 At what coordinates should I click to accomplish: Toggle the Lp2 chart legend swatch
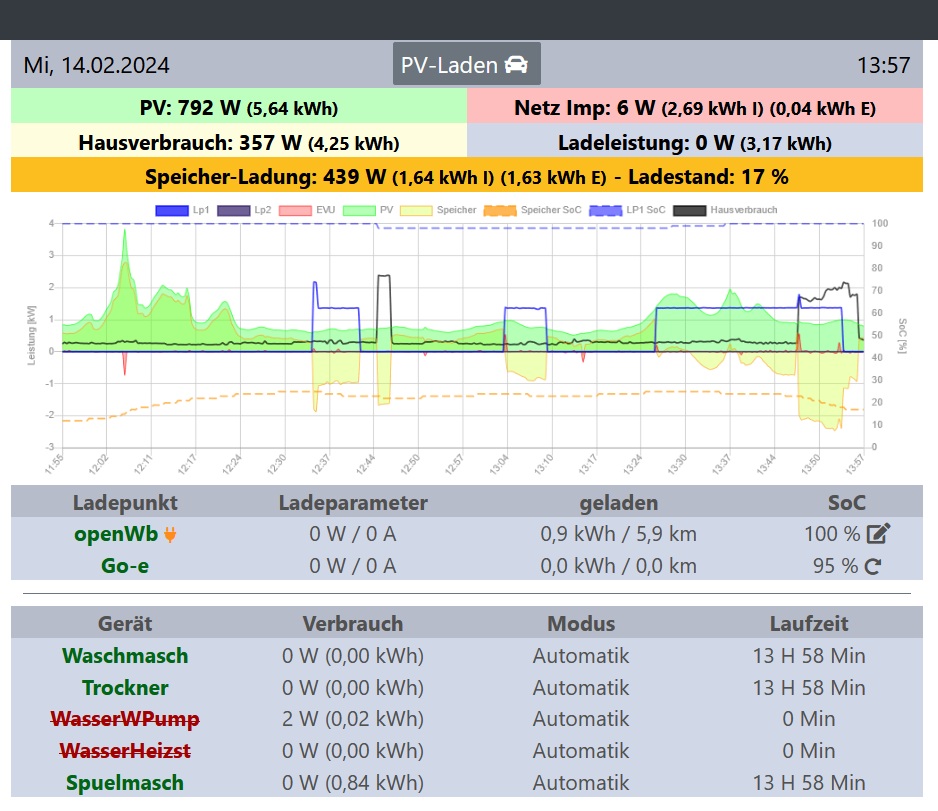tap(234, 211)
